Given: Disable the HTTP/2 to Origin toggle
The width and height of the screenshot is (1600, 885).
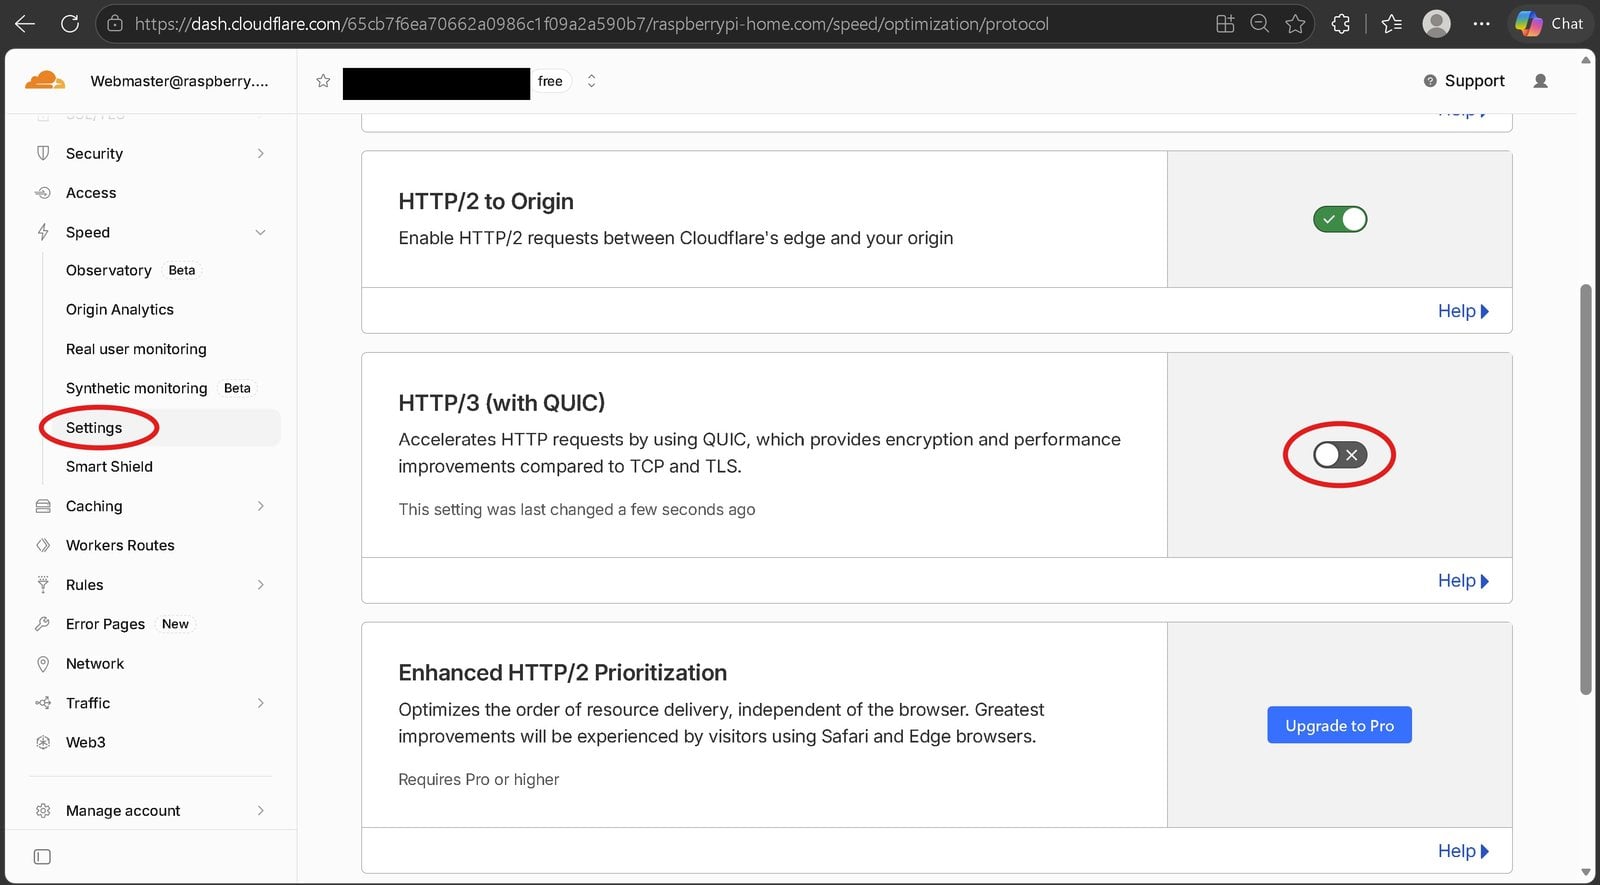Looking at the screenshot, I should 1340,219.
